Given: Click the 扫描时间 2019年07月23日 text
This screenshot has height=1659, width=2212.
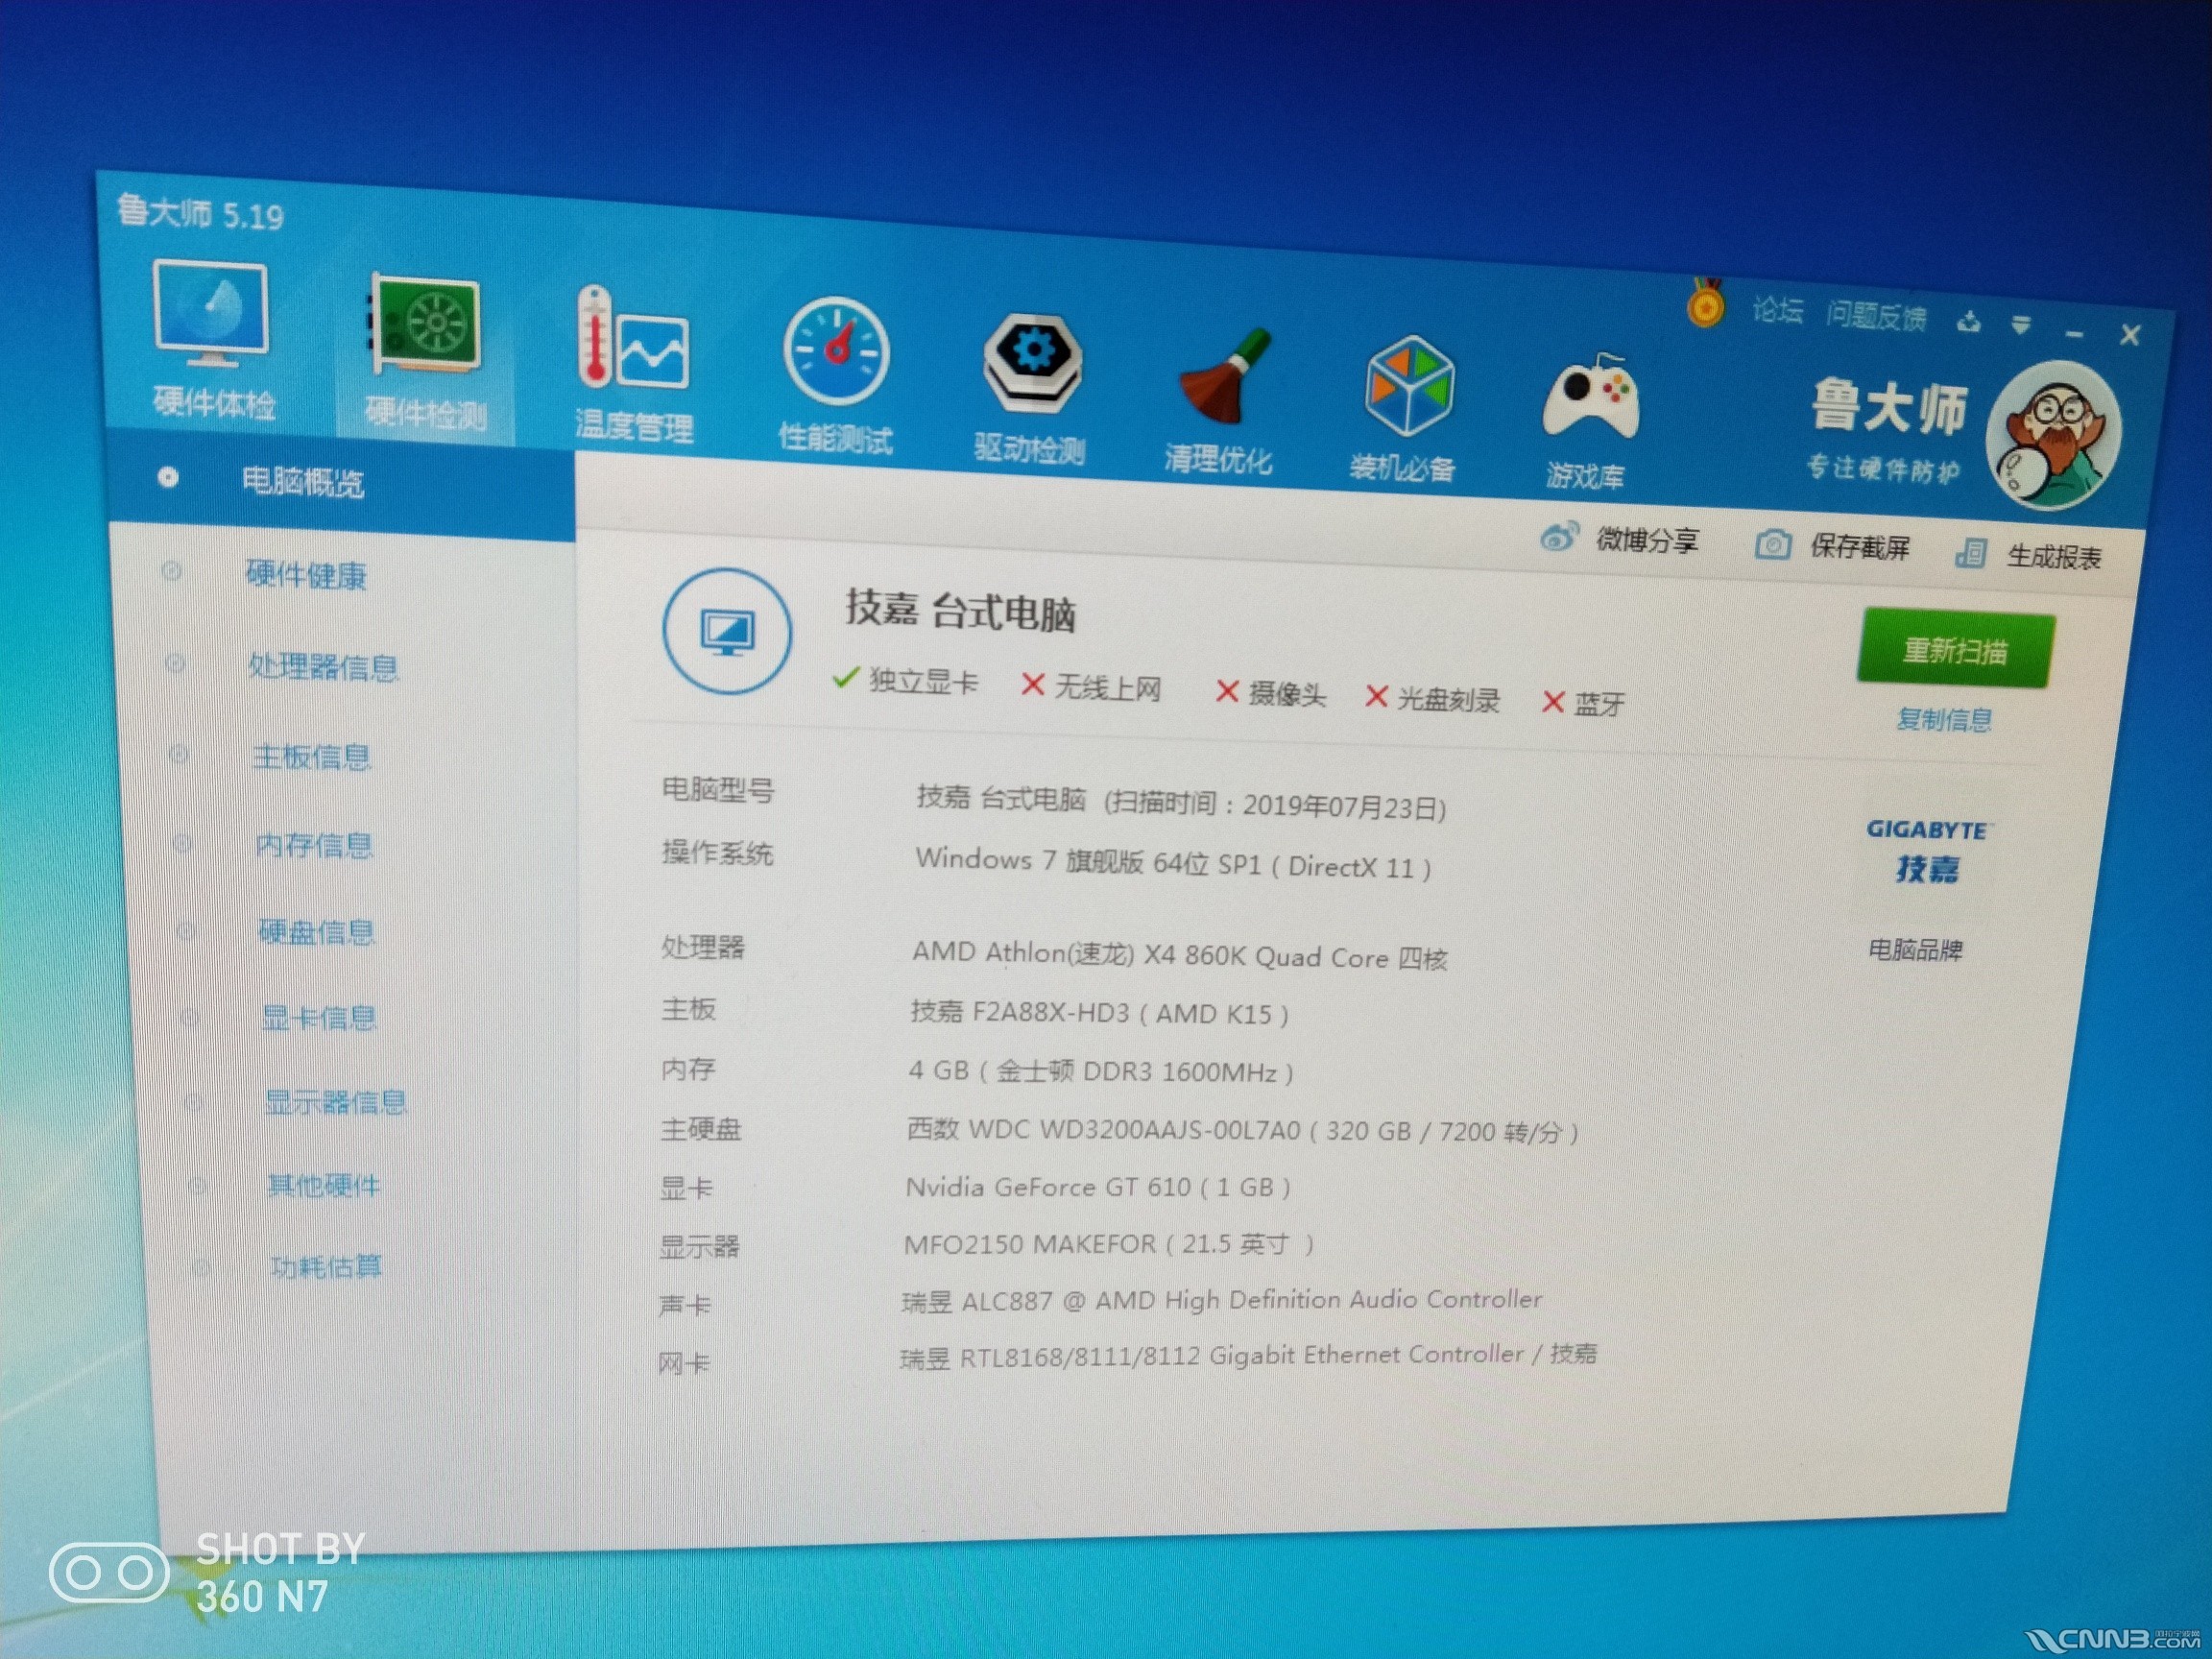Looking at the screenshot, I should (x=1275, y=804).
